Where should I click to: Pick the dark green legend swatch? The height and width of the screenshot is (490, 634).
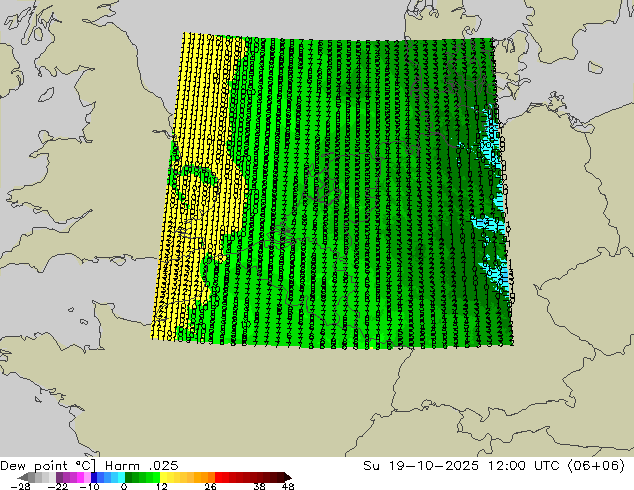point(129,477)
